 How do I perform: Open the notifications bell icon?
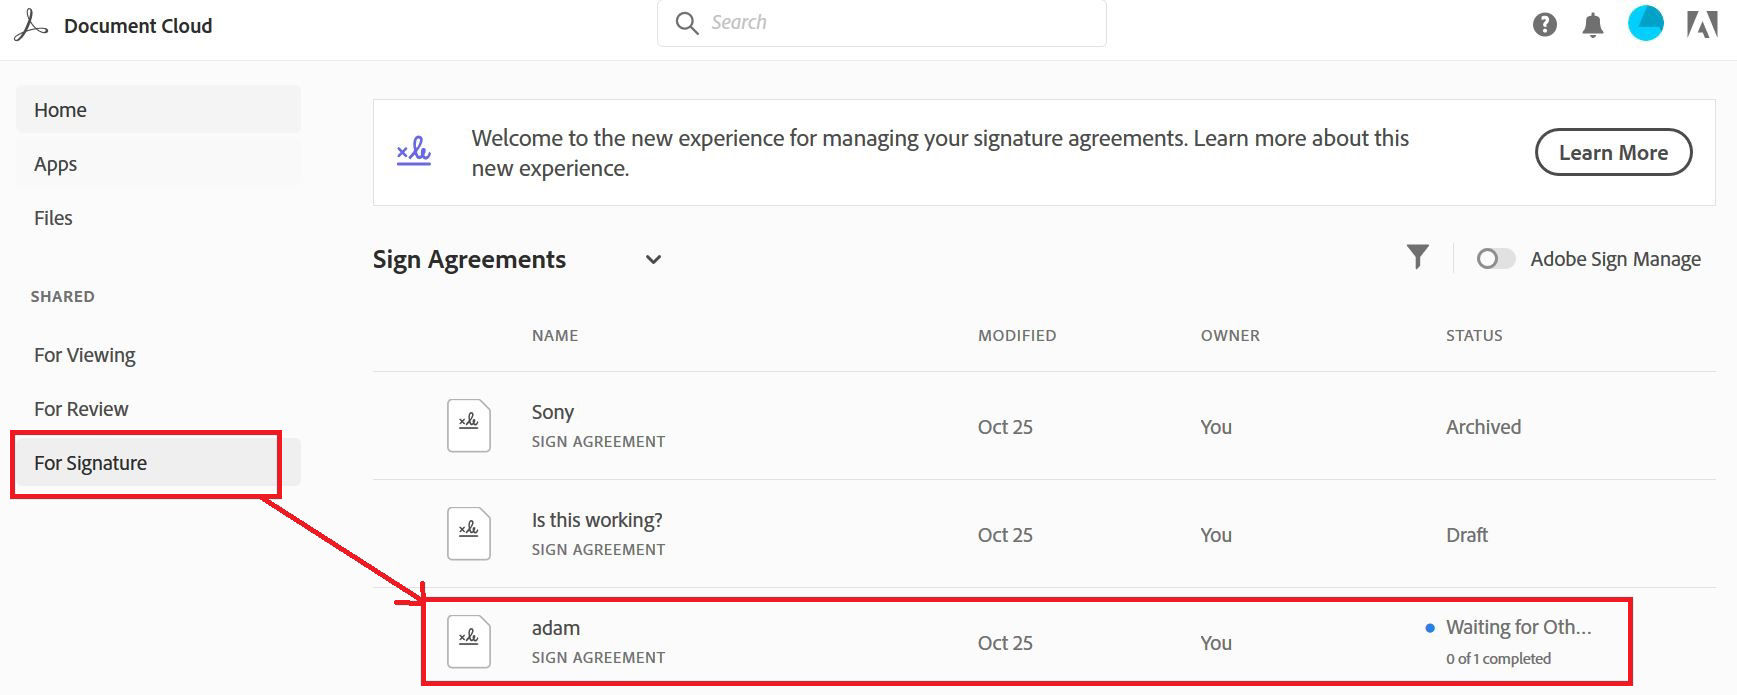(x=1593, y=25)
